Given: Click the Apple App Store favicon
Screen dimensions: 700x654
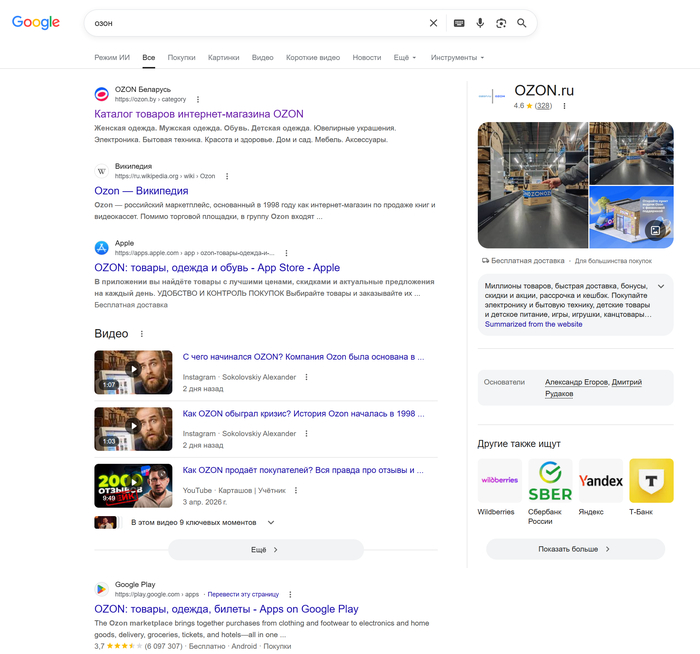Looking at the screenshot, I should (x=101, y=248).
